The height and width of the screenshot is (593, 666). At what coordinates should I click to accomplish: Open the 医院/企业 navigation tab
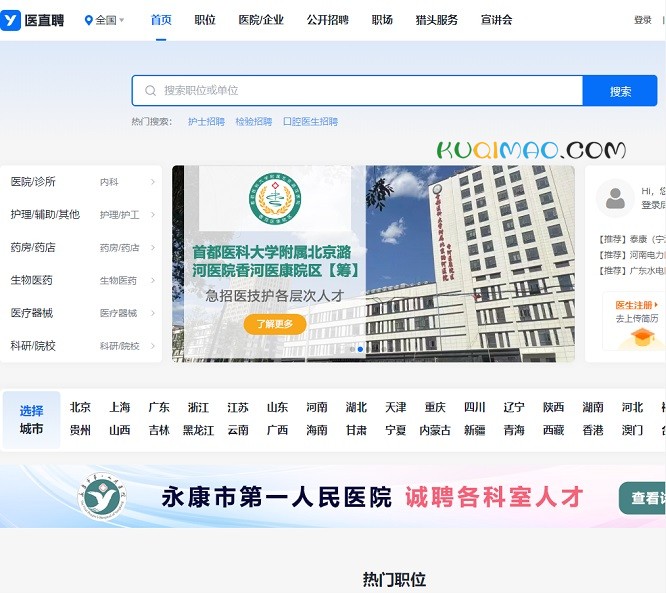click(x=261, y=20)
